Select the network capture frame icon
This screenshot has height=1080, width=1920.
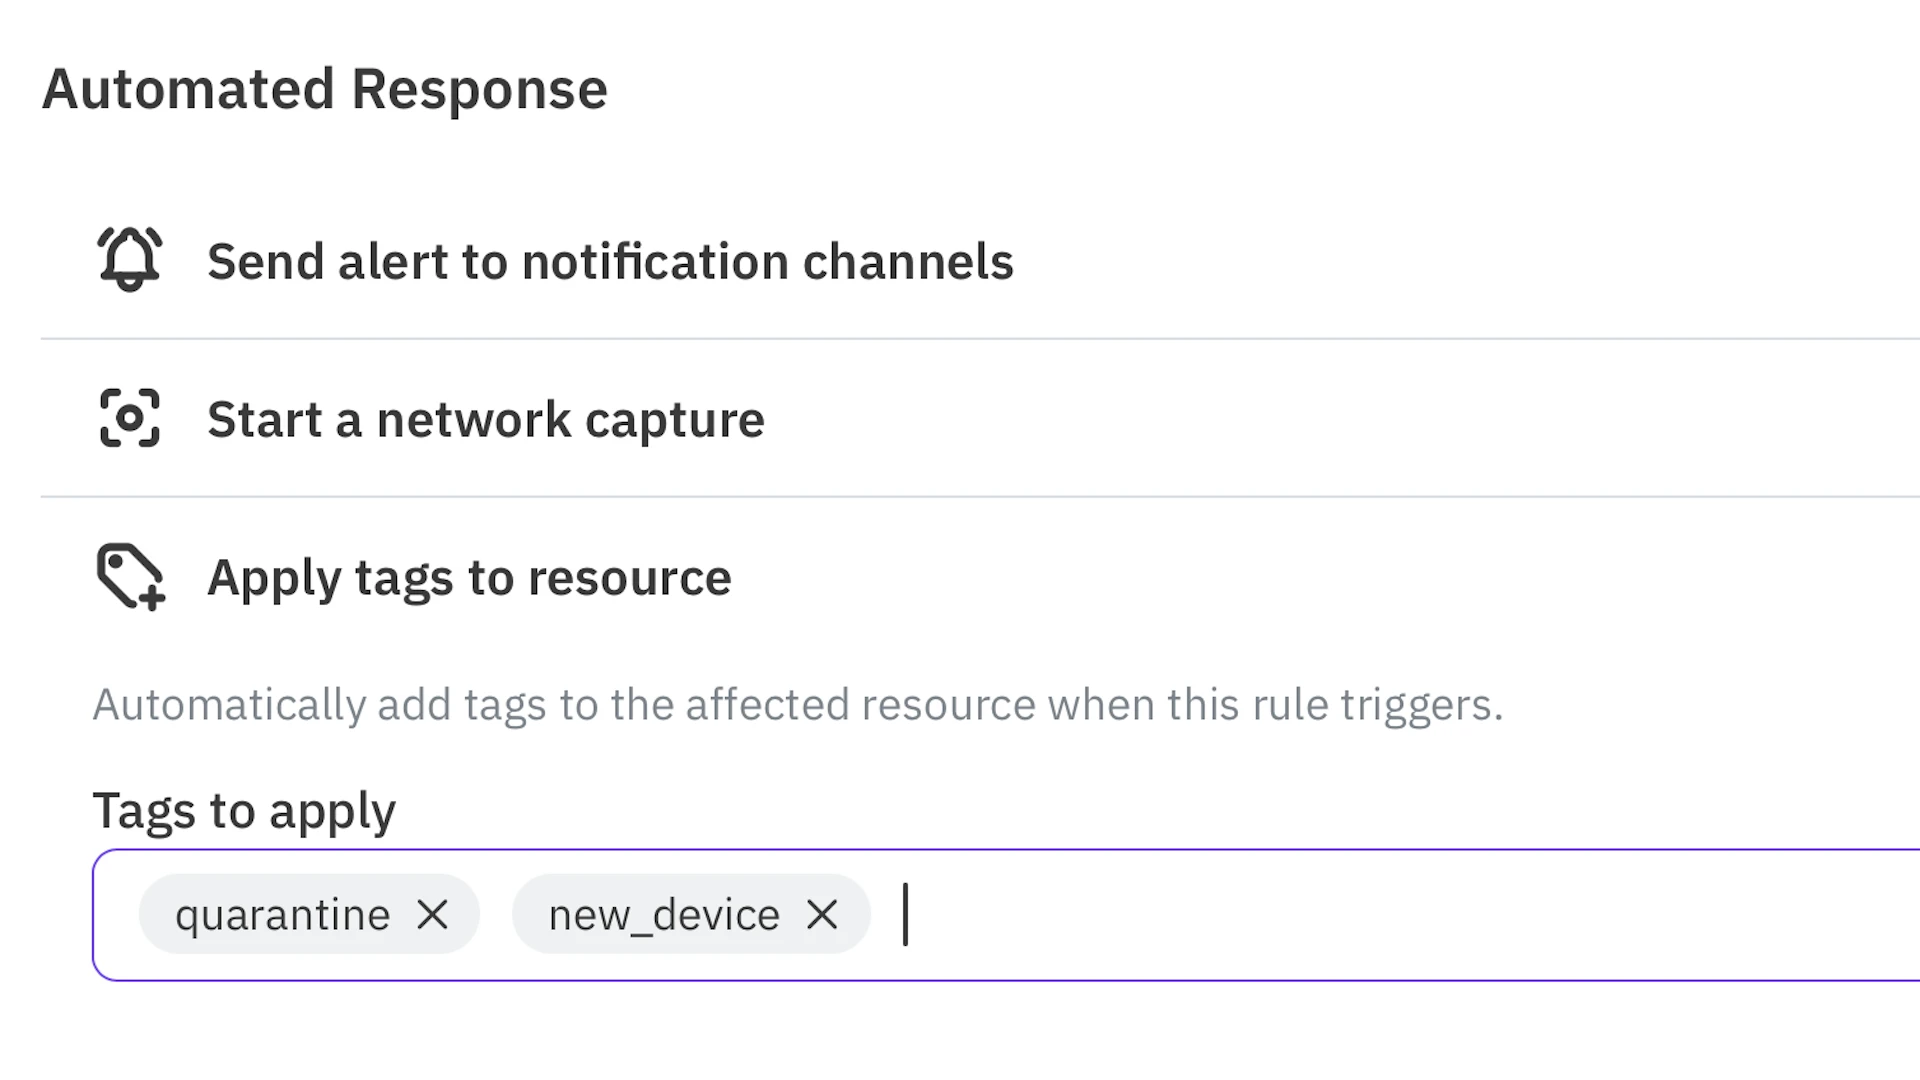(128, 418)
